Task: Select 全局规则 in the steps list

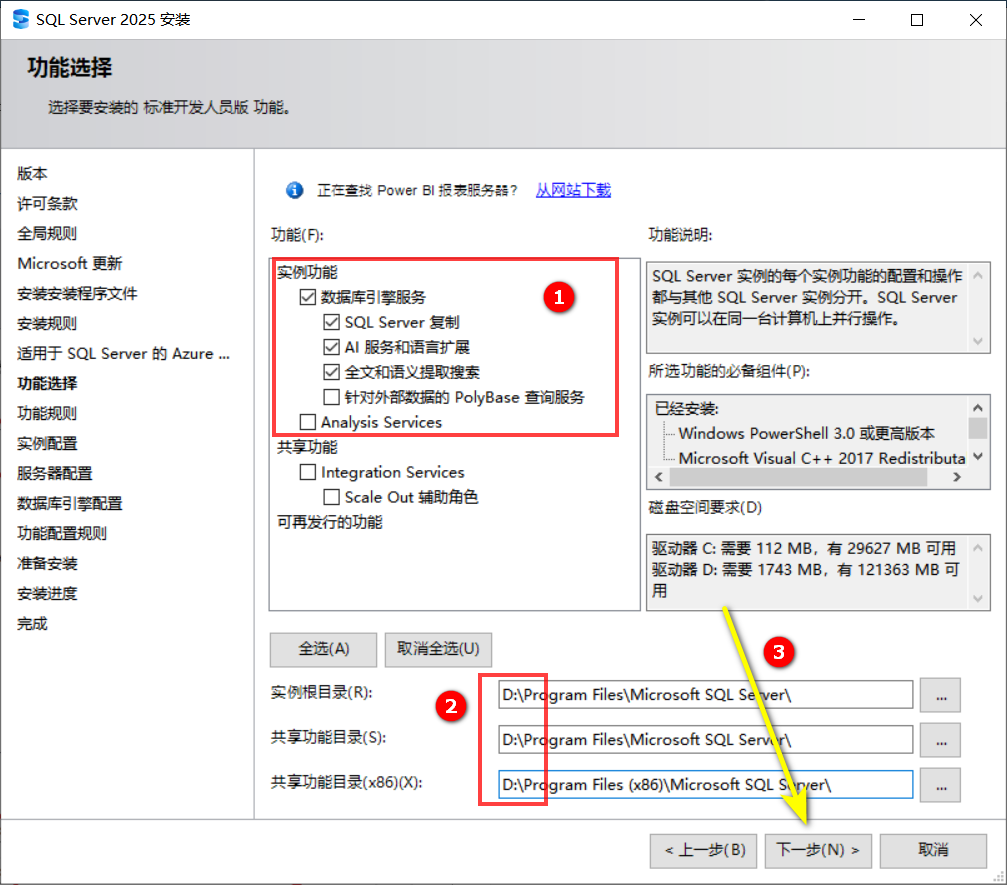Action: pyautogui.click(x=47, y=233)
